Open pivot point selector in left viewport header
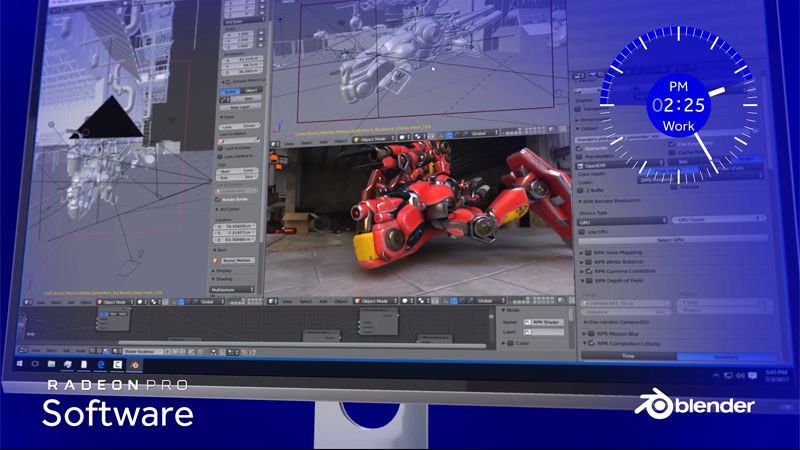800x450 pixels. (156, 302)
